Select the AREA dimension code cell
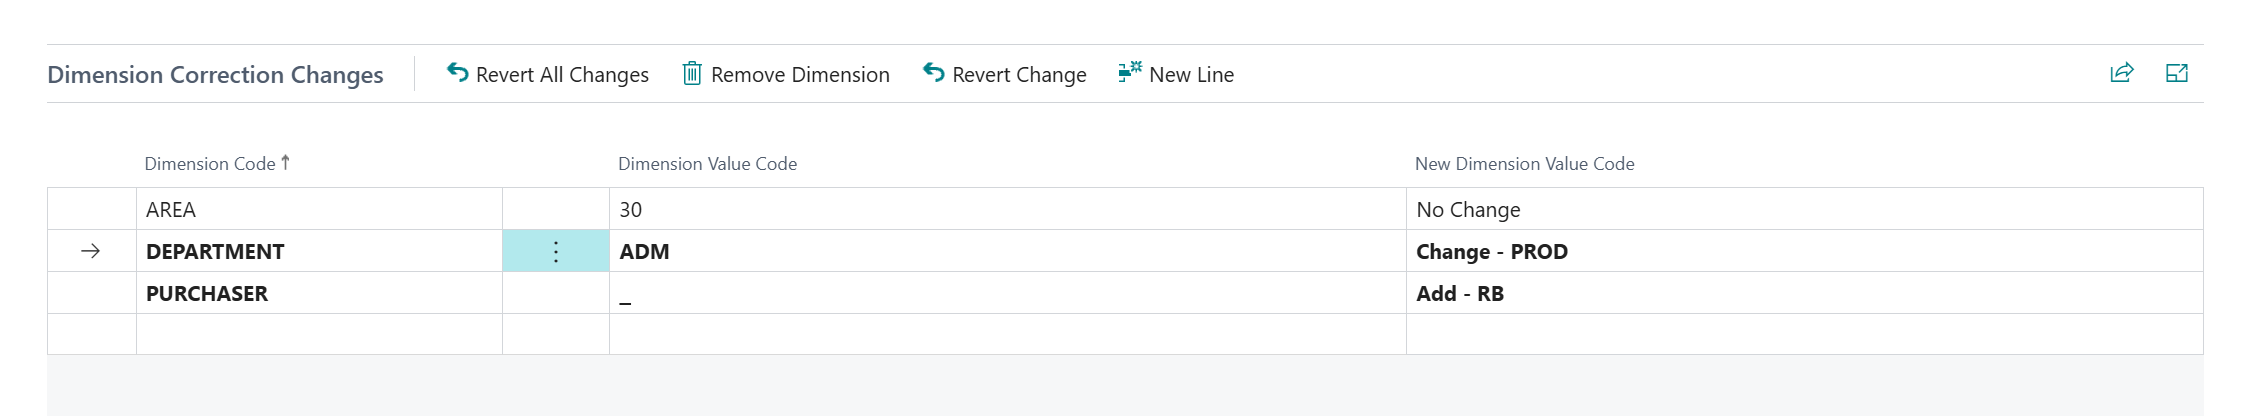The height and width of the screenshot is (416, 2241). [171, 210]
